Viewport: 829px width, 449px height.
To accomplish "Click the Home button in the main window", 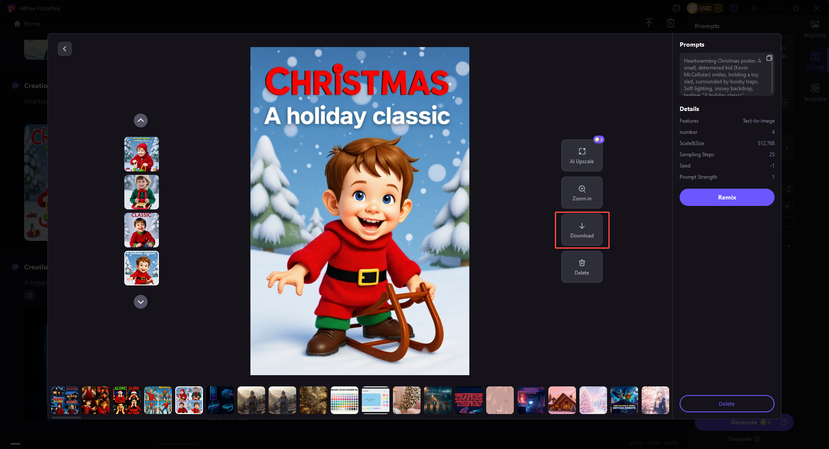I will pyautogui.click(x=27, y=24).
